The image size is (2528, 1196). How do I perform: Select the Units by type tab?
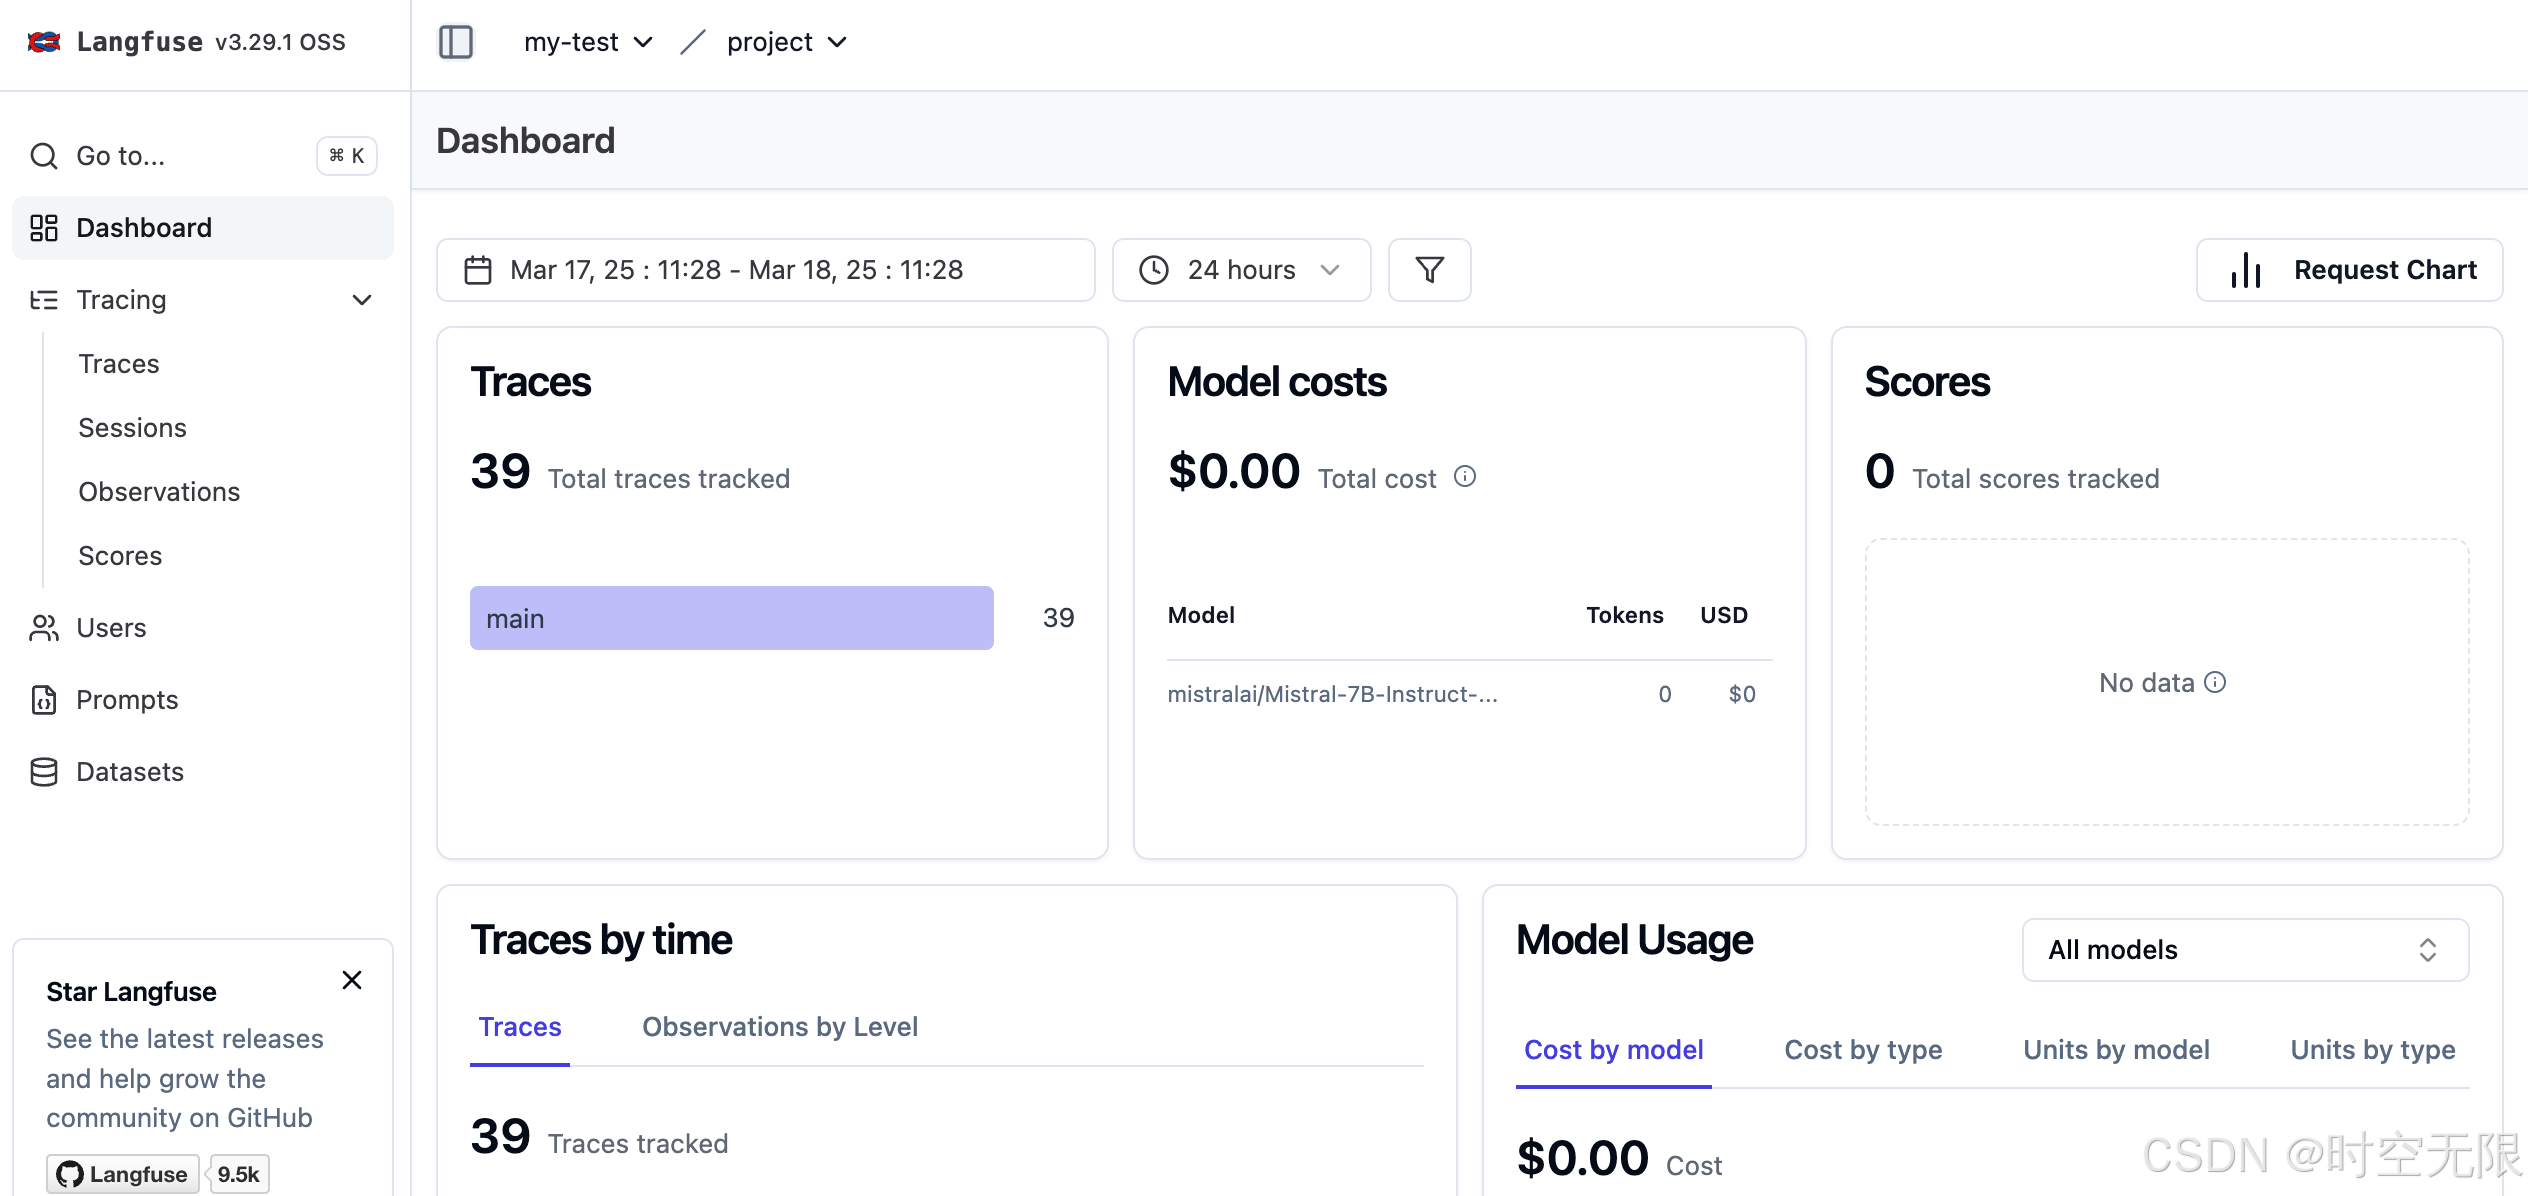click(2373, 1050)
